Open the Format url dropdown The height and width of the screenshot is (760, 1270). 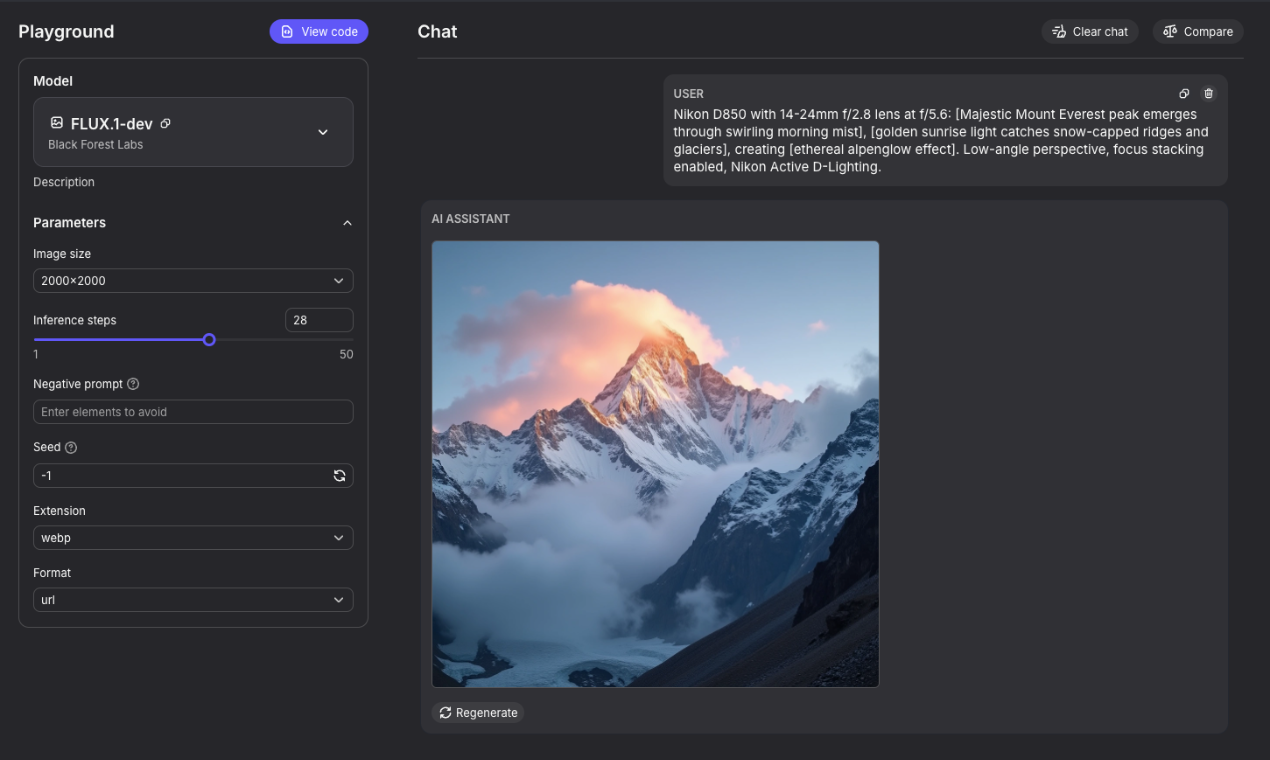(x=193, y=600)
